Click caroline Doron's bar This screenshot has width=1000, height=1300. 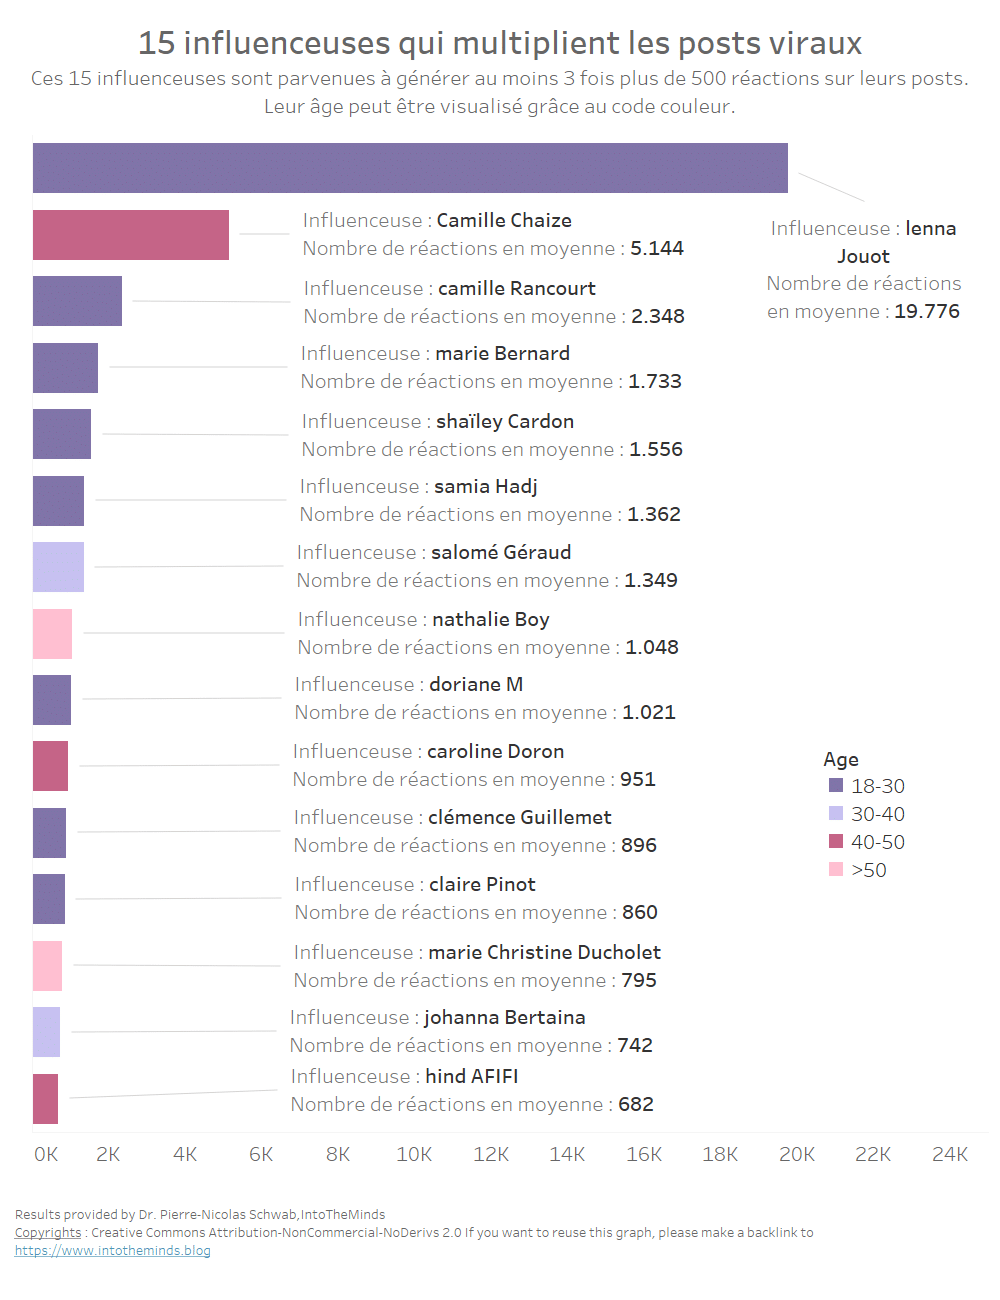[50, 766]
